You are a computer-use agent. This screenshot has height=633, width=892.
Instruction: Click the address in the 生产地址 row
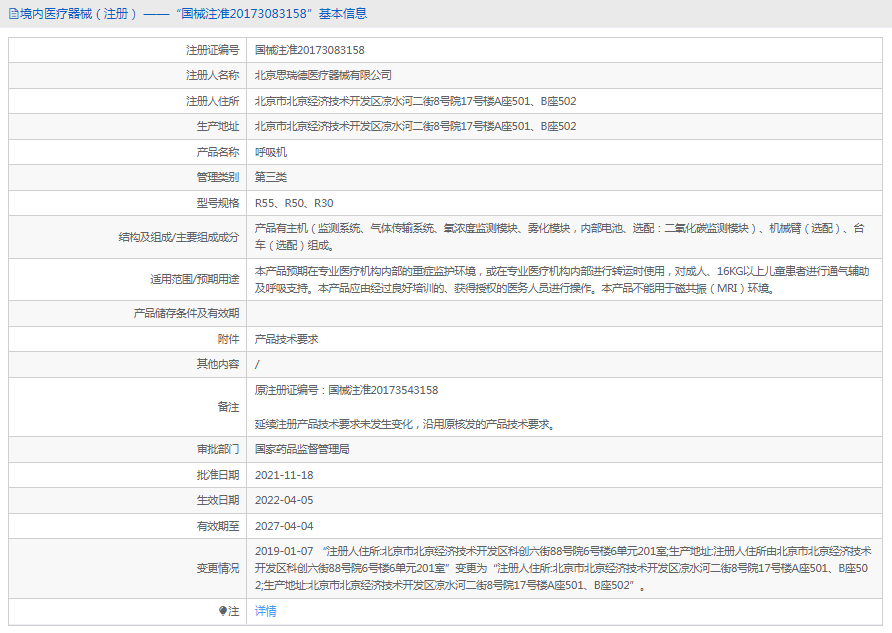[415, 126]
